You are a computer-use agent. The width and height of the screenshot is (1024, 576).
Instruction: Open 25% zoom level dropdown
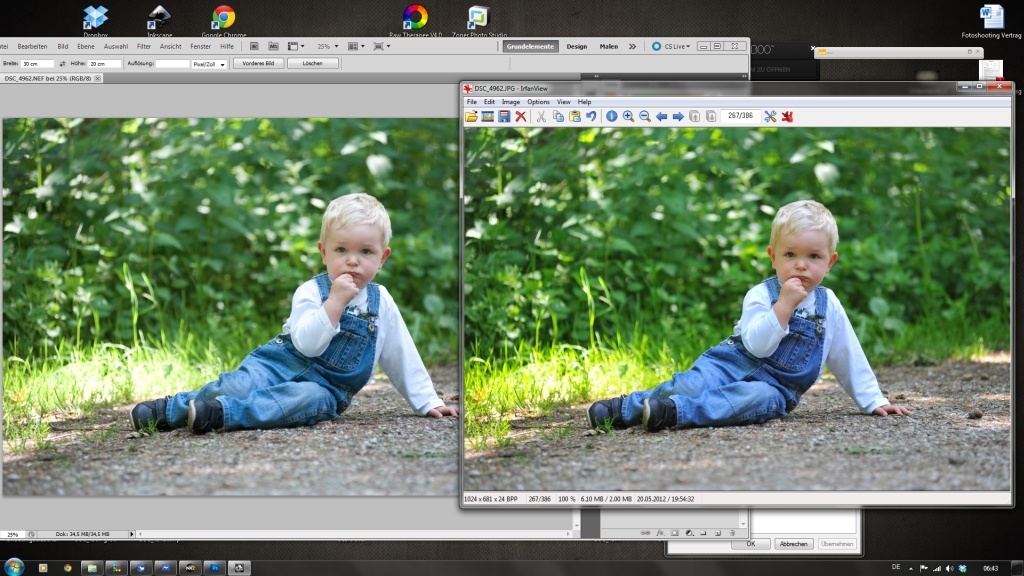tap(328, 46)
